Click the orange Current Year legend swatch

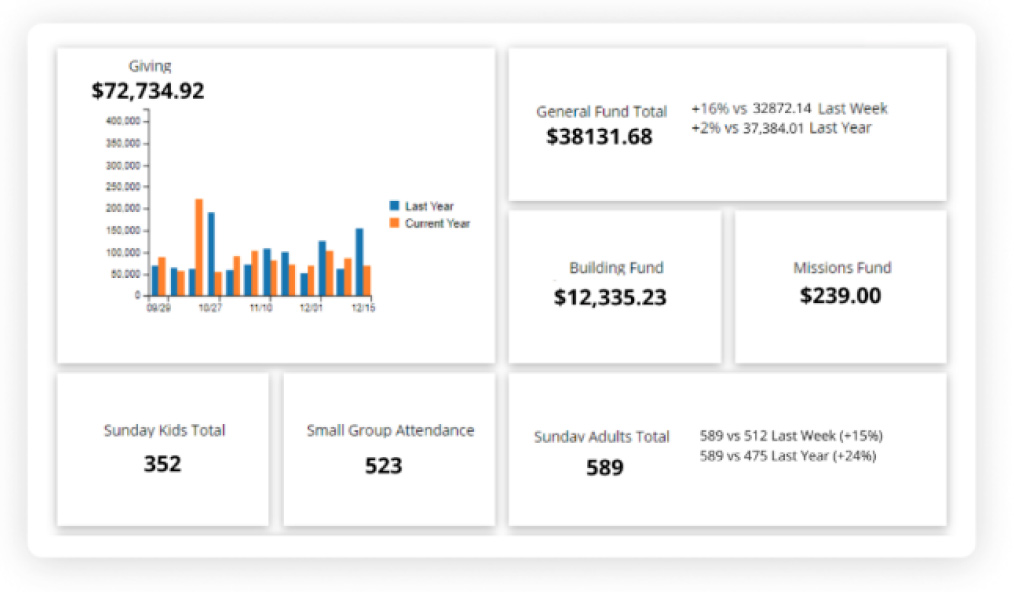(394, 223)
